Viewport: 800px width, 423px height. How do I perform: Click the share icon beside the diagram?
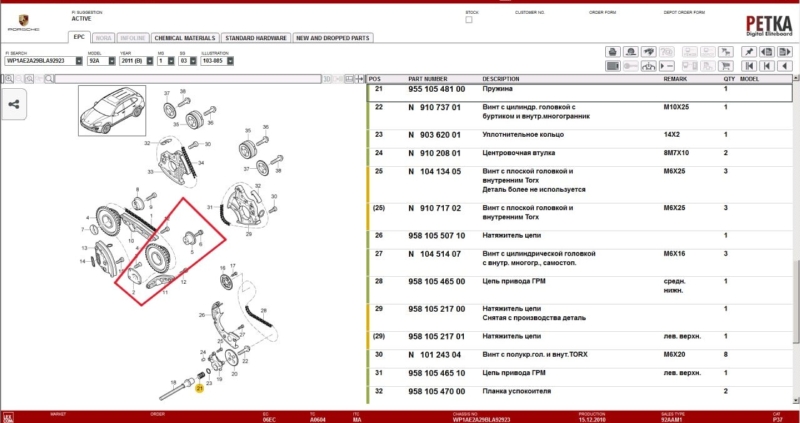coord(15,102)
